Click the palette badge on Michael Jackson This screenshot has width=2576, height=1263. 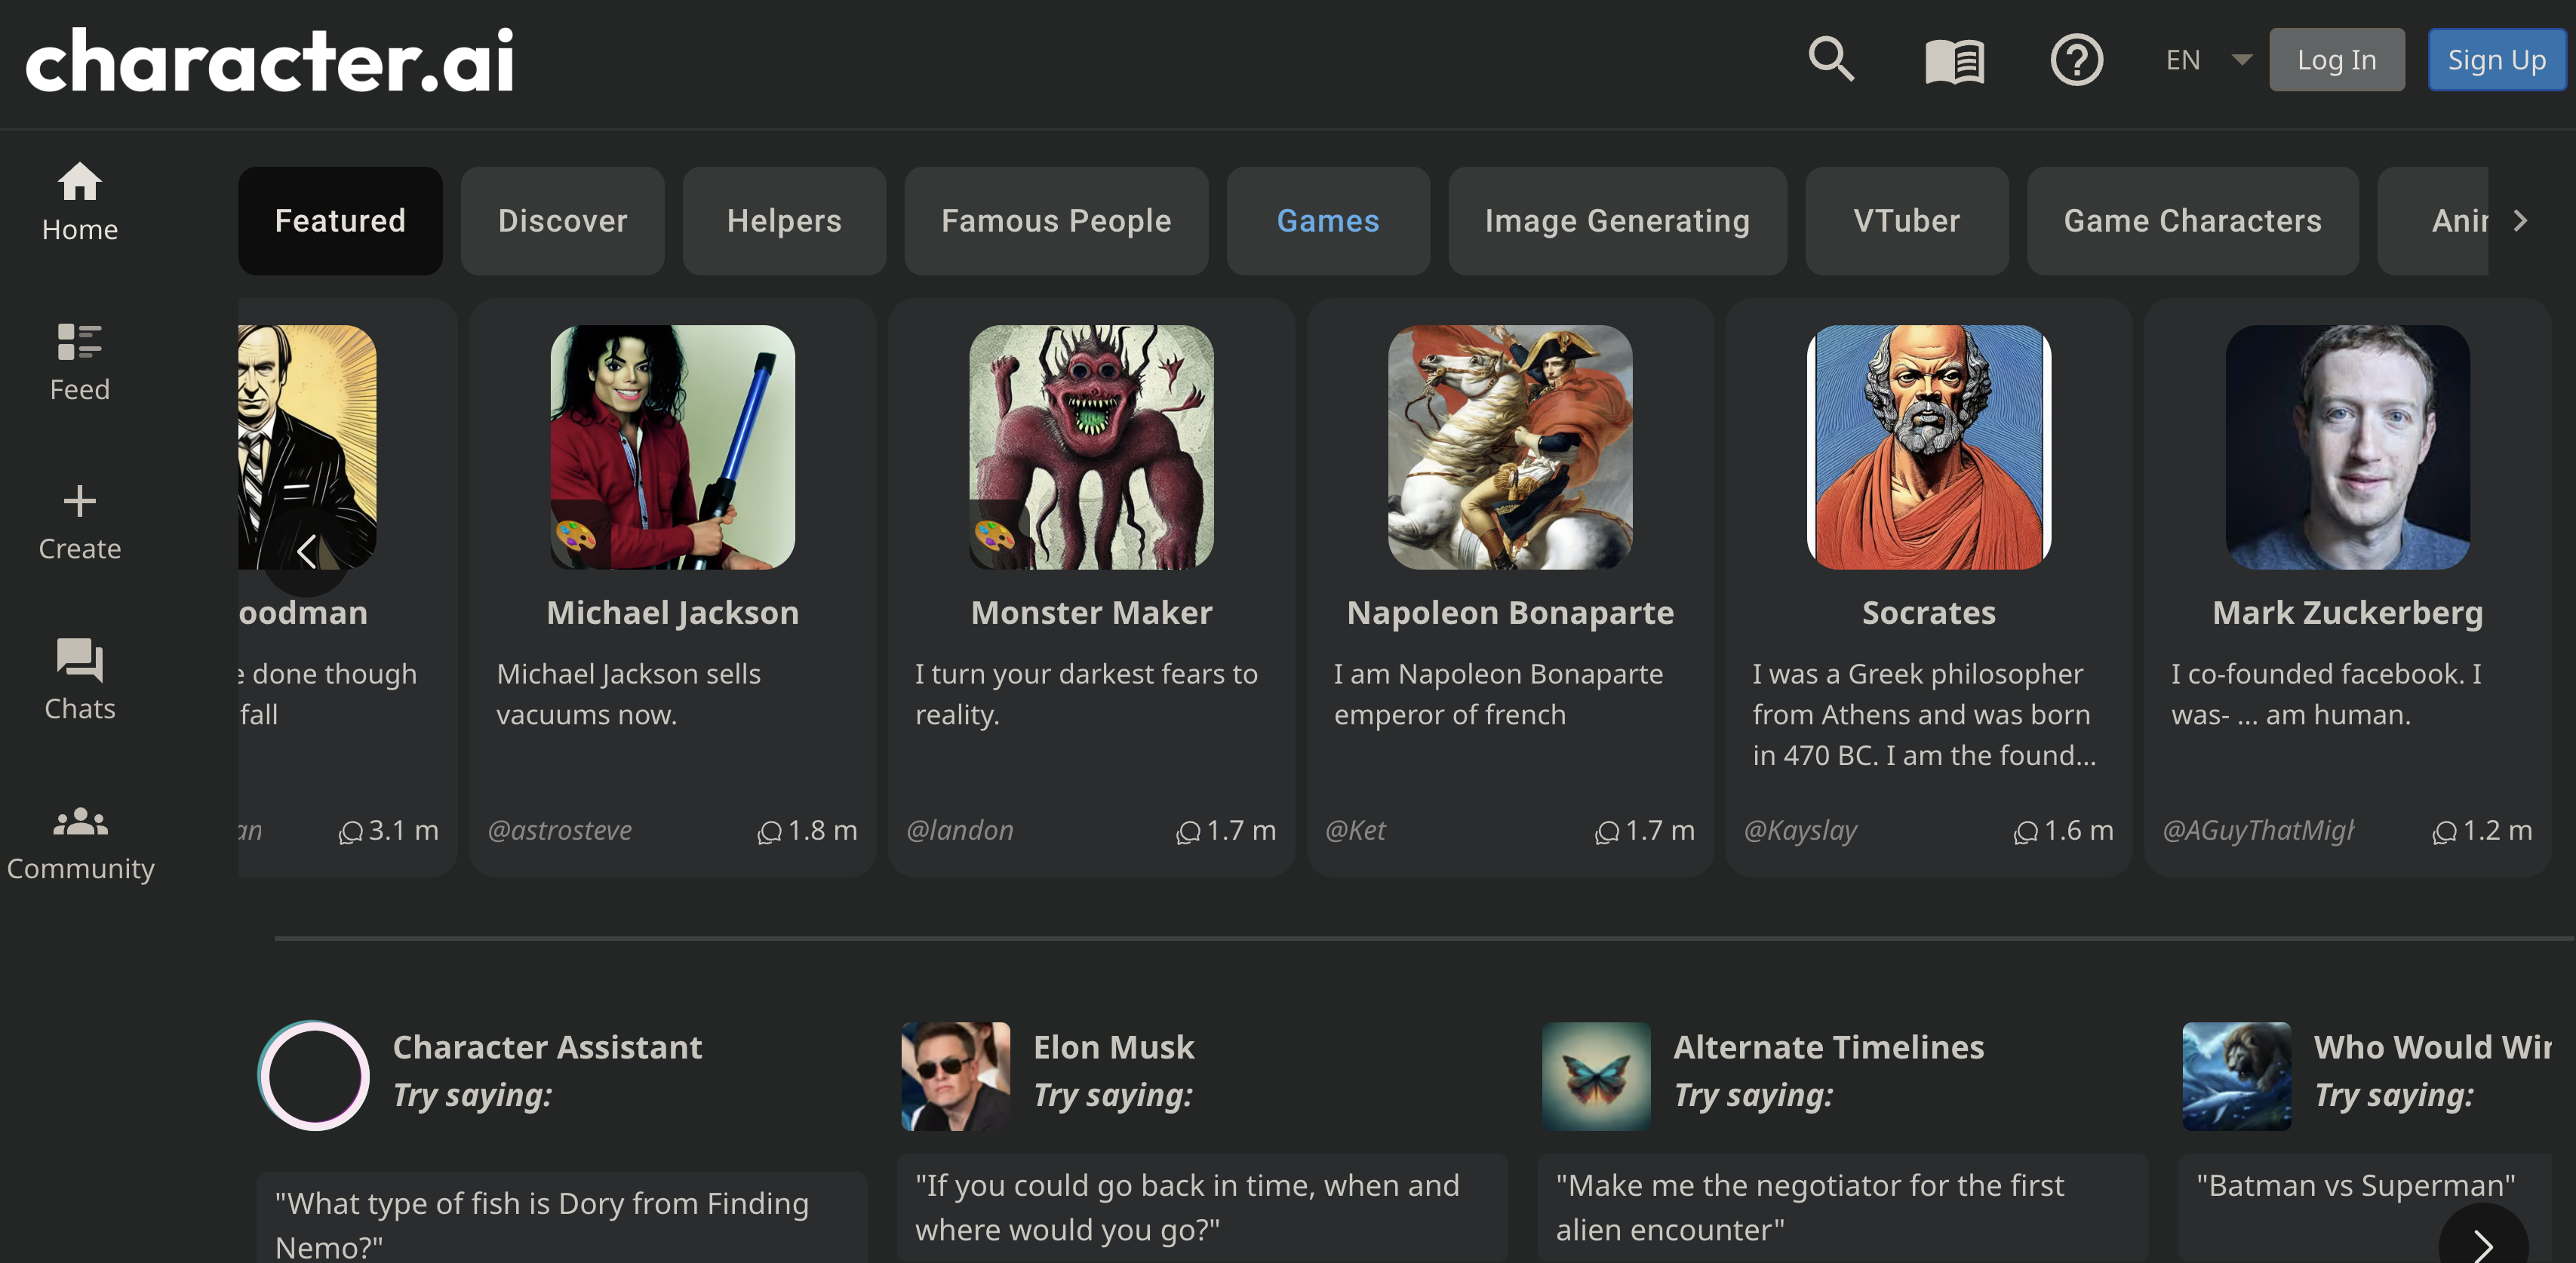[576, 536]
